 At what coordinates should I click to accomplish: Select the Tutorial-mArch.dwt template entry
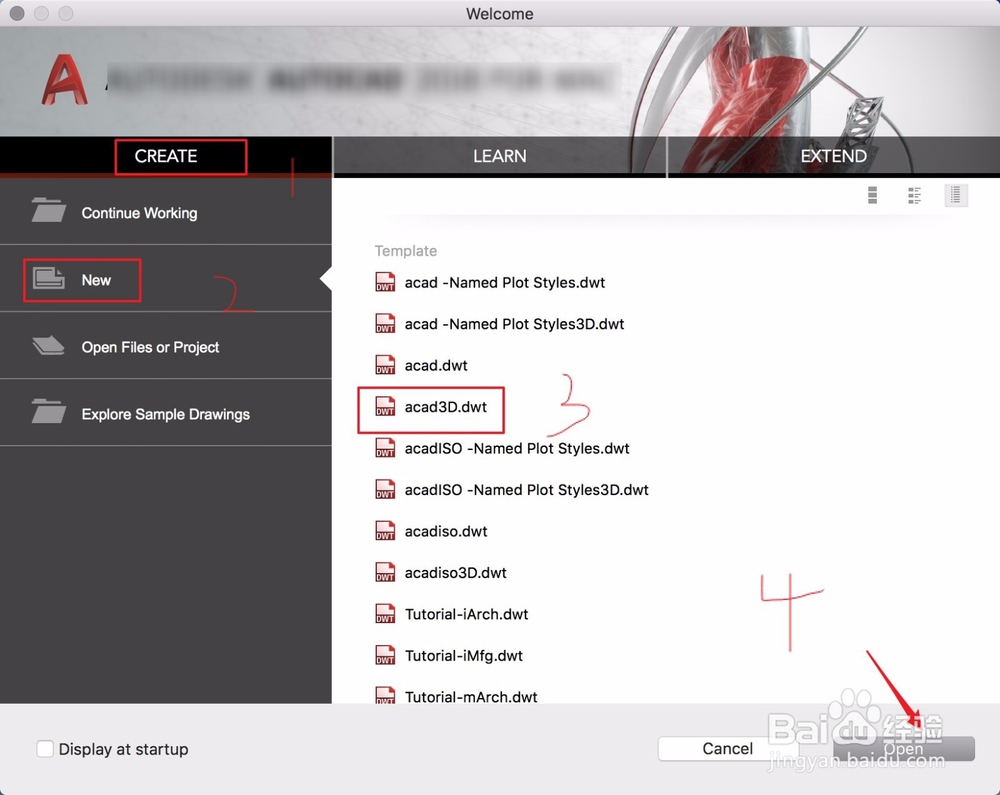coord(470,696)
